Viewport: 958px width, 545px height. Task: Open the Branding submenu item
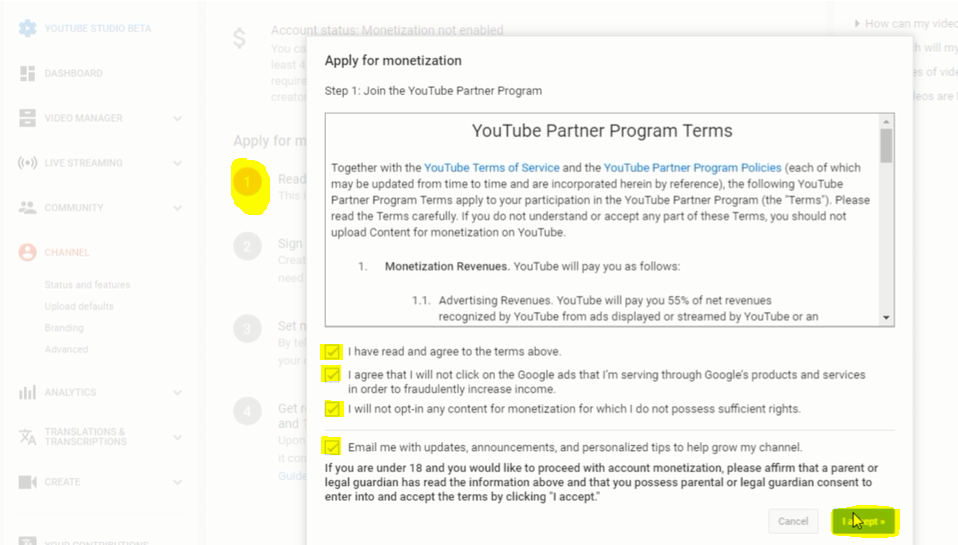coord(64,328)
